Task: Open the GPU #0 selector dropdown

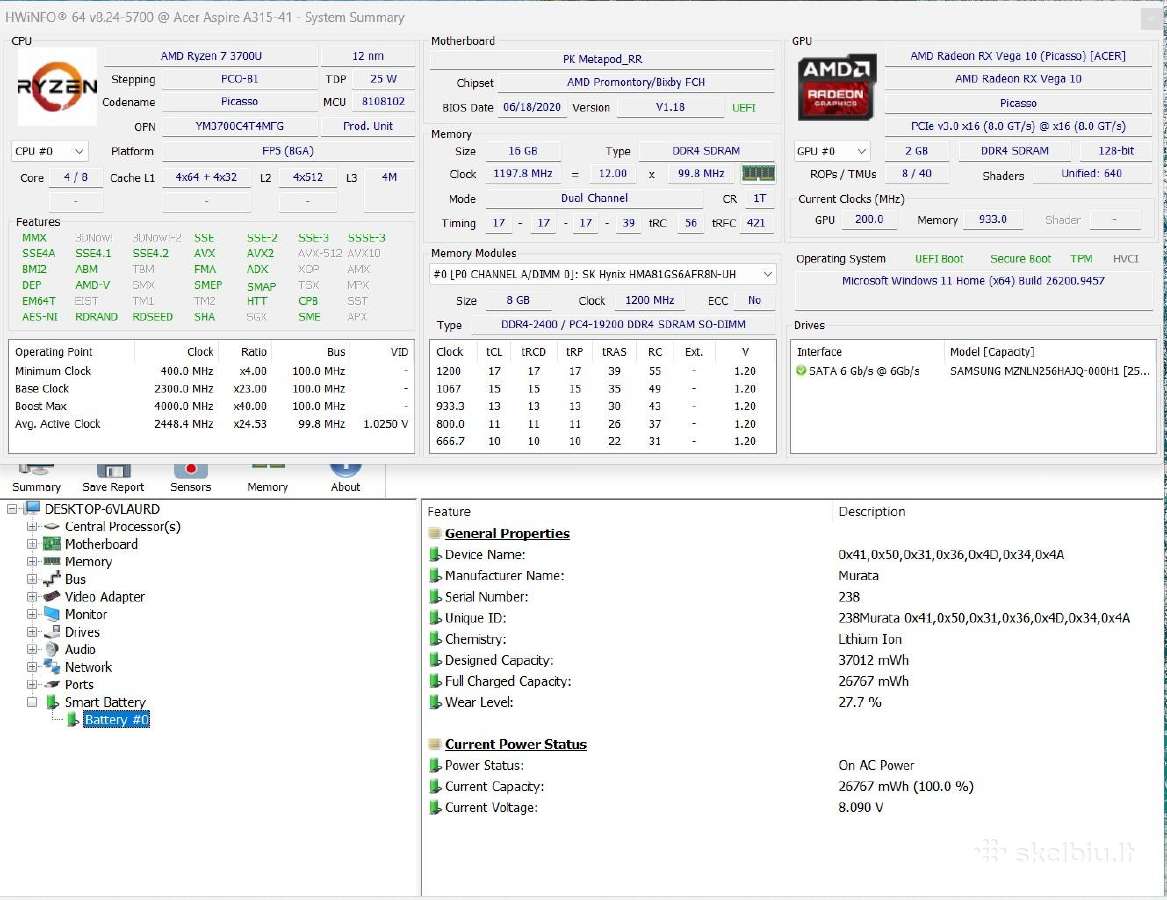Action: [831, 151]
